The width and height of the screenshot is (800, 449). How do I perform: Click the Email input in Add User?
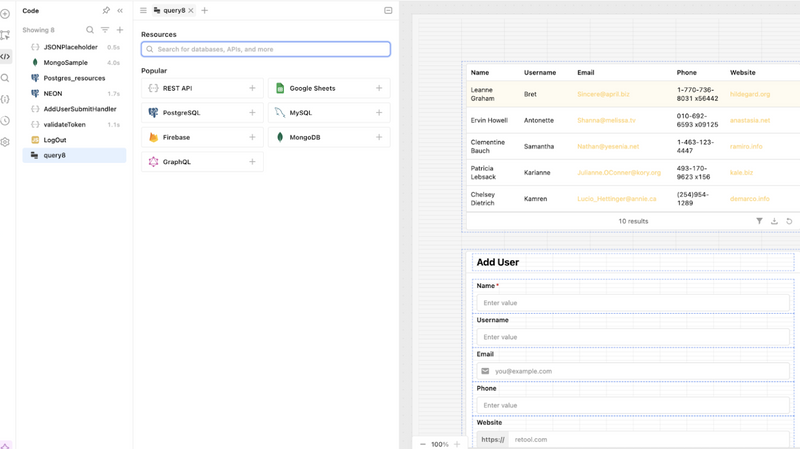click(633, 371)
